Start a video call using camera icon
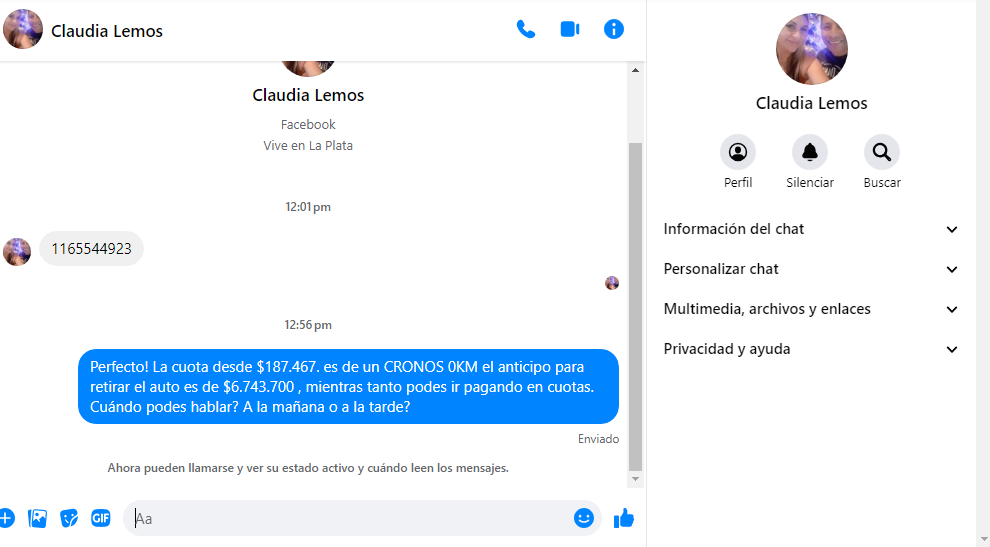990x547 pixels. (x=570, y=29)
